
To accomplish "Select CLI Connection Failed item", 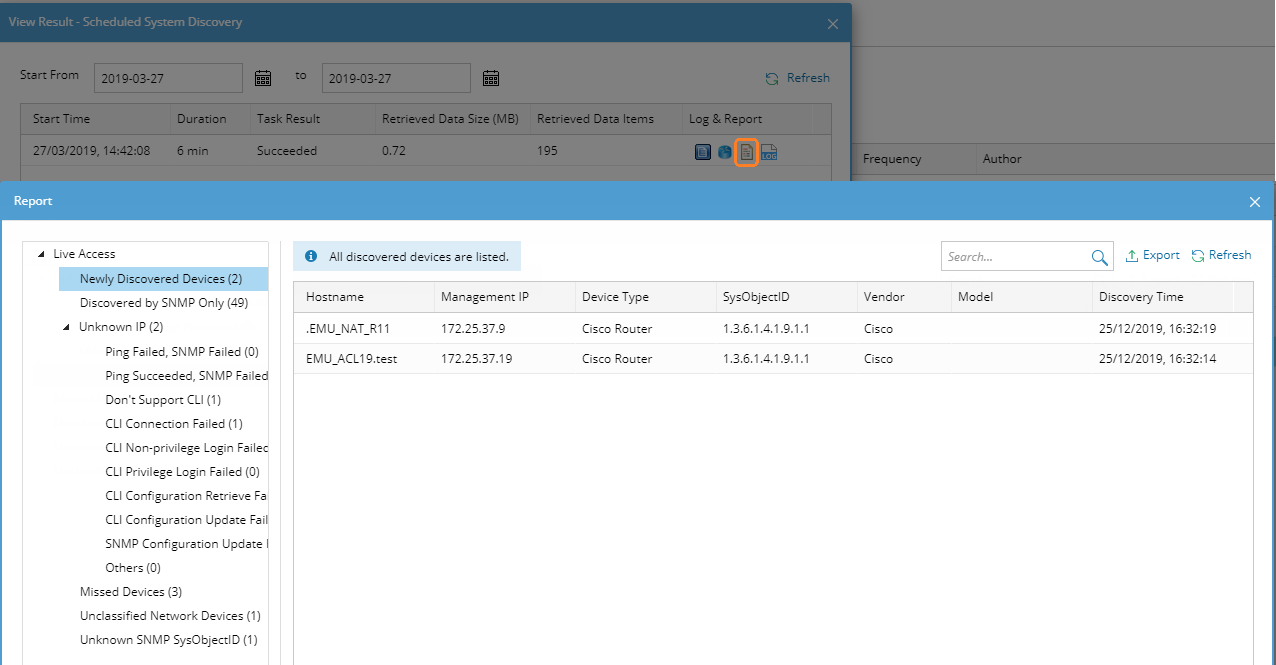I will coord(174,424).
